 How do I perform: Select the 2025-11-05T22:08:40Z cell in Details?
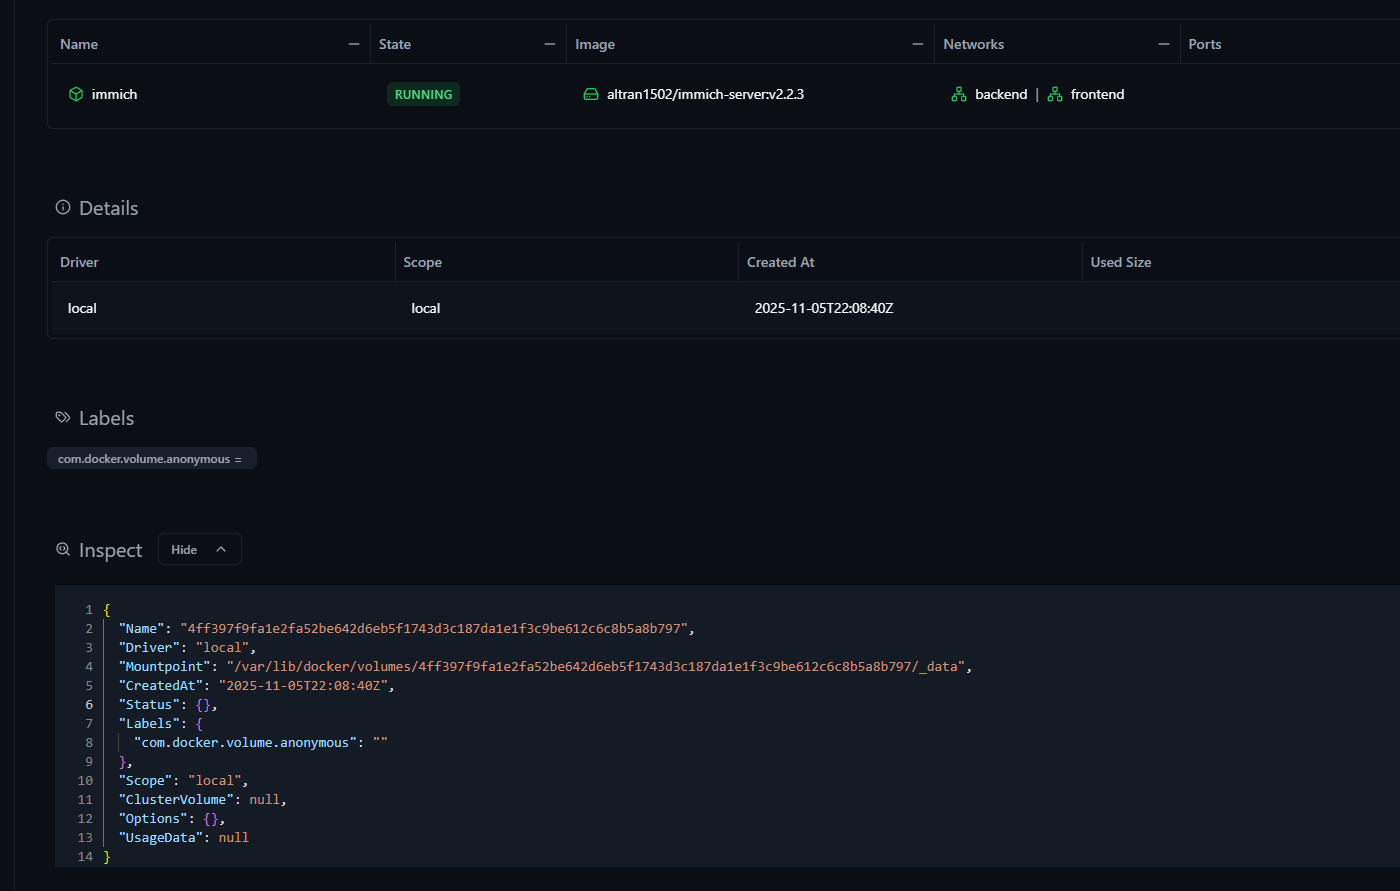tap(824, 308)
